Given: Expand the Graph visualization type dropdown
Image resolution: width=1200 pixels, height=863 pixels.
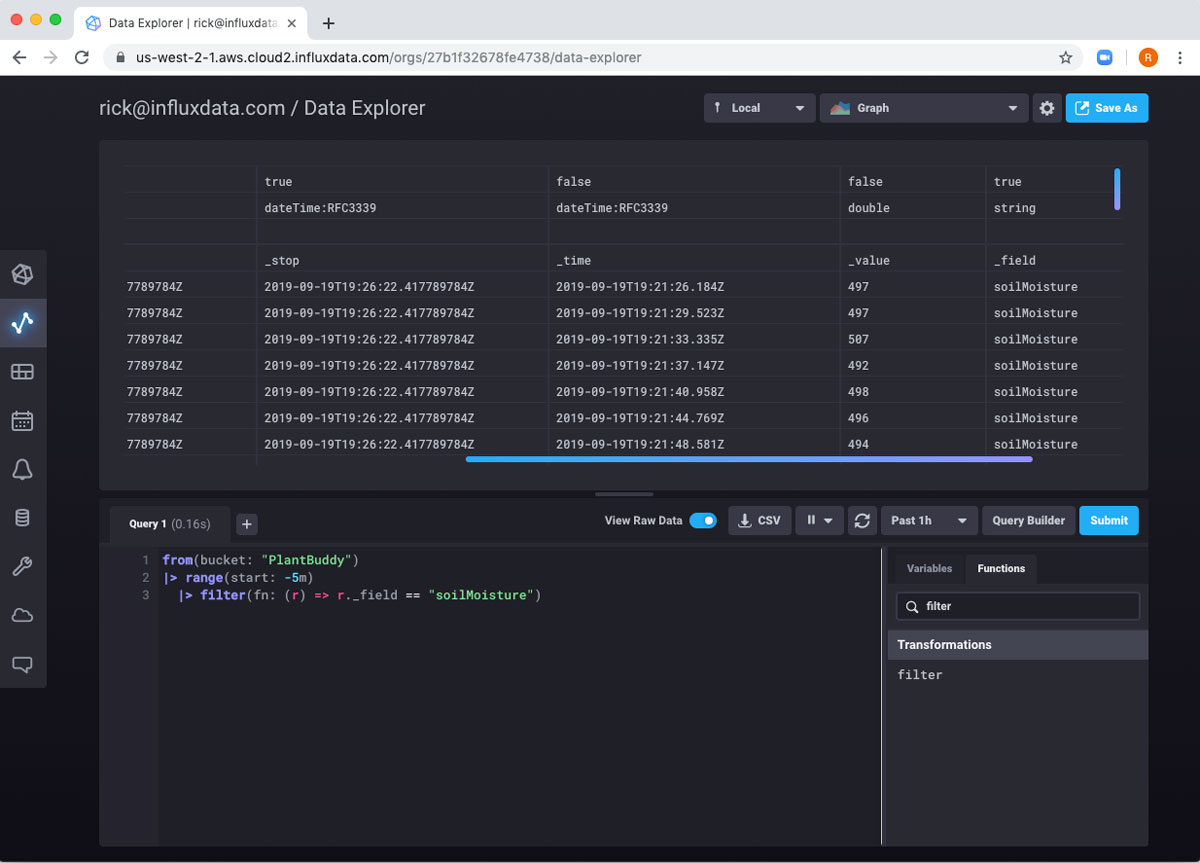Looking at the screenshot, I should coord(923,108).
